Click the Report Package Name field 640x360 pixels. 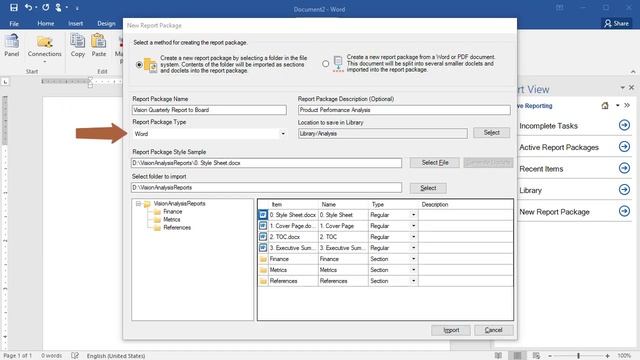[x=209, y=110]
